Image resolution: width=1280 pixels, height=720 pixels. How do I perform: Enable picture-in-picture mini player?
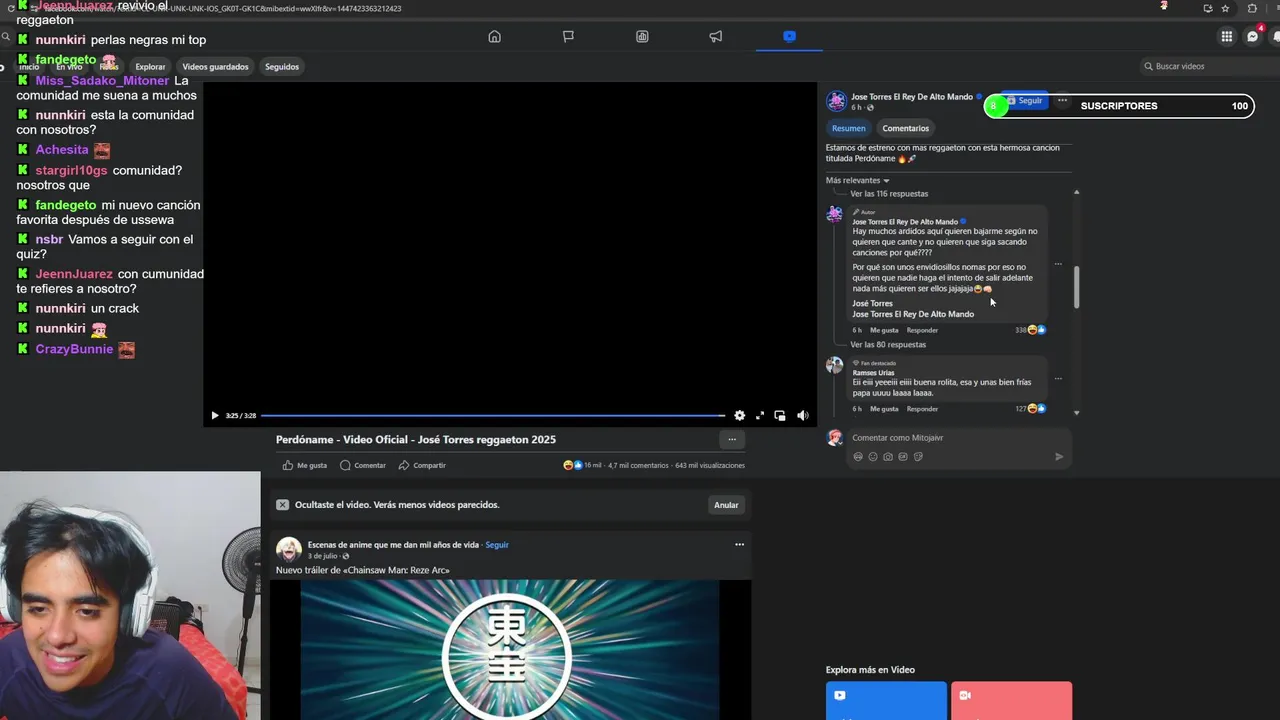(x=780, y=415)
